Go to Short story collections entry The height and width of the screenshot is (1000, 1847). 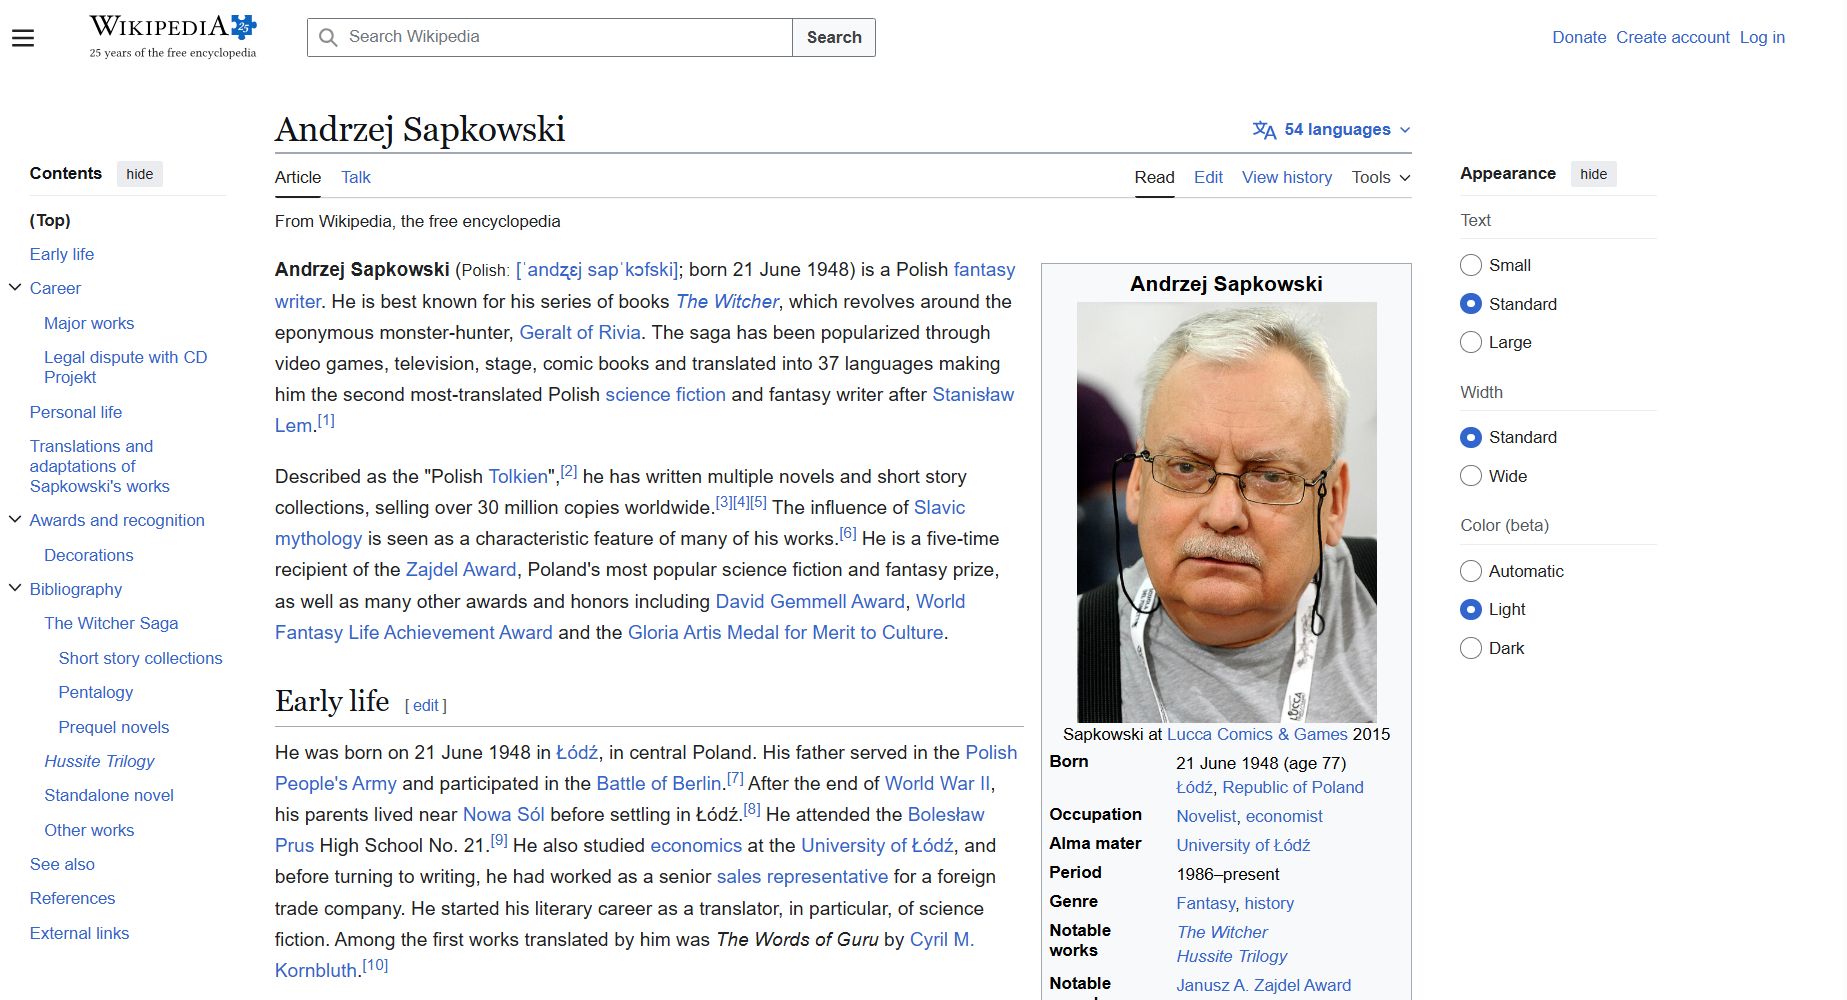(x=141, y=658)
